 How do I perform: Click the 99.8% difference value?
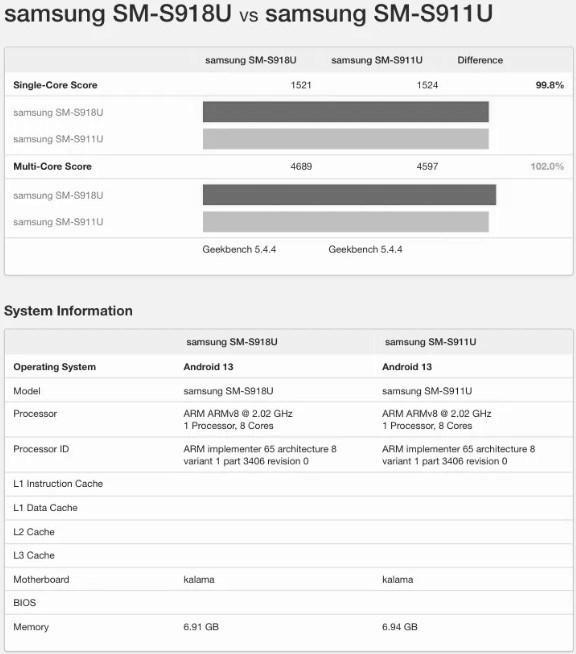(x=550, y=85)
